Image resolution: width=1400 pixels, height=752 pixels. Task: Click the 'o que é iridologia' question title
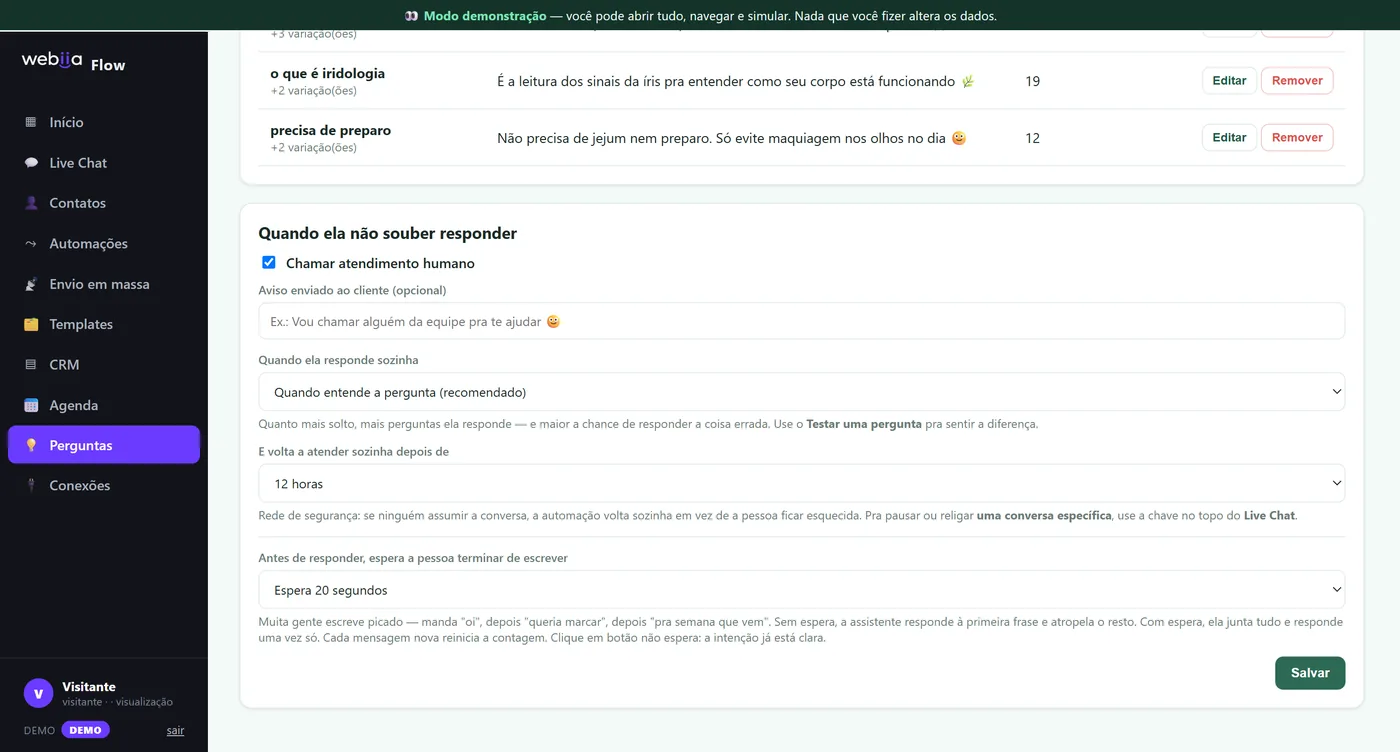[327, 73]
